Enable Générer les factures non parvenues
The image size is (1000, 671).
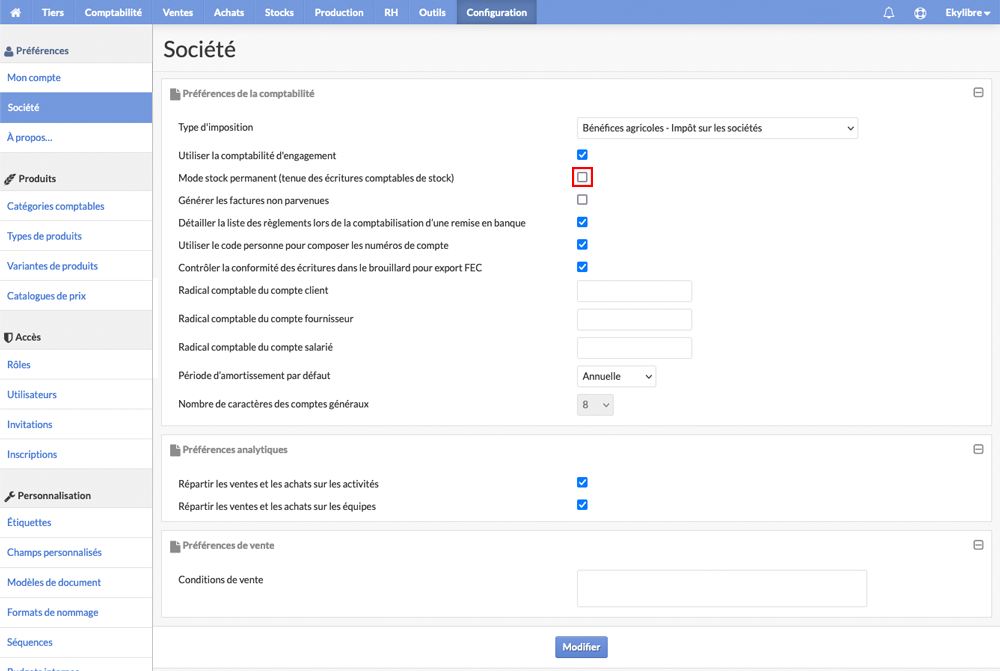pos(582,200)
